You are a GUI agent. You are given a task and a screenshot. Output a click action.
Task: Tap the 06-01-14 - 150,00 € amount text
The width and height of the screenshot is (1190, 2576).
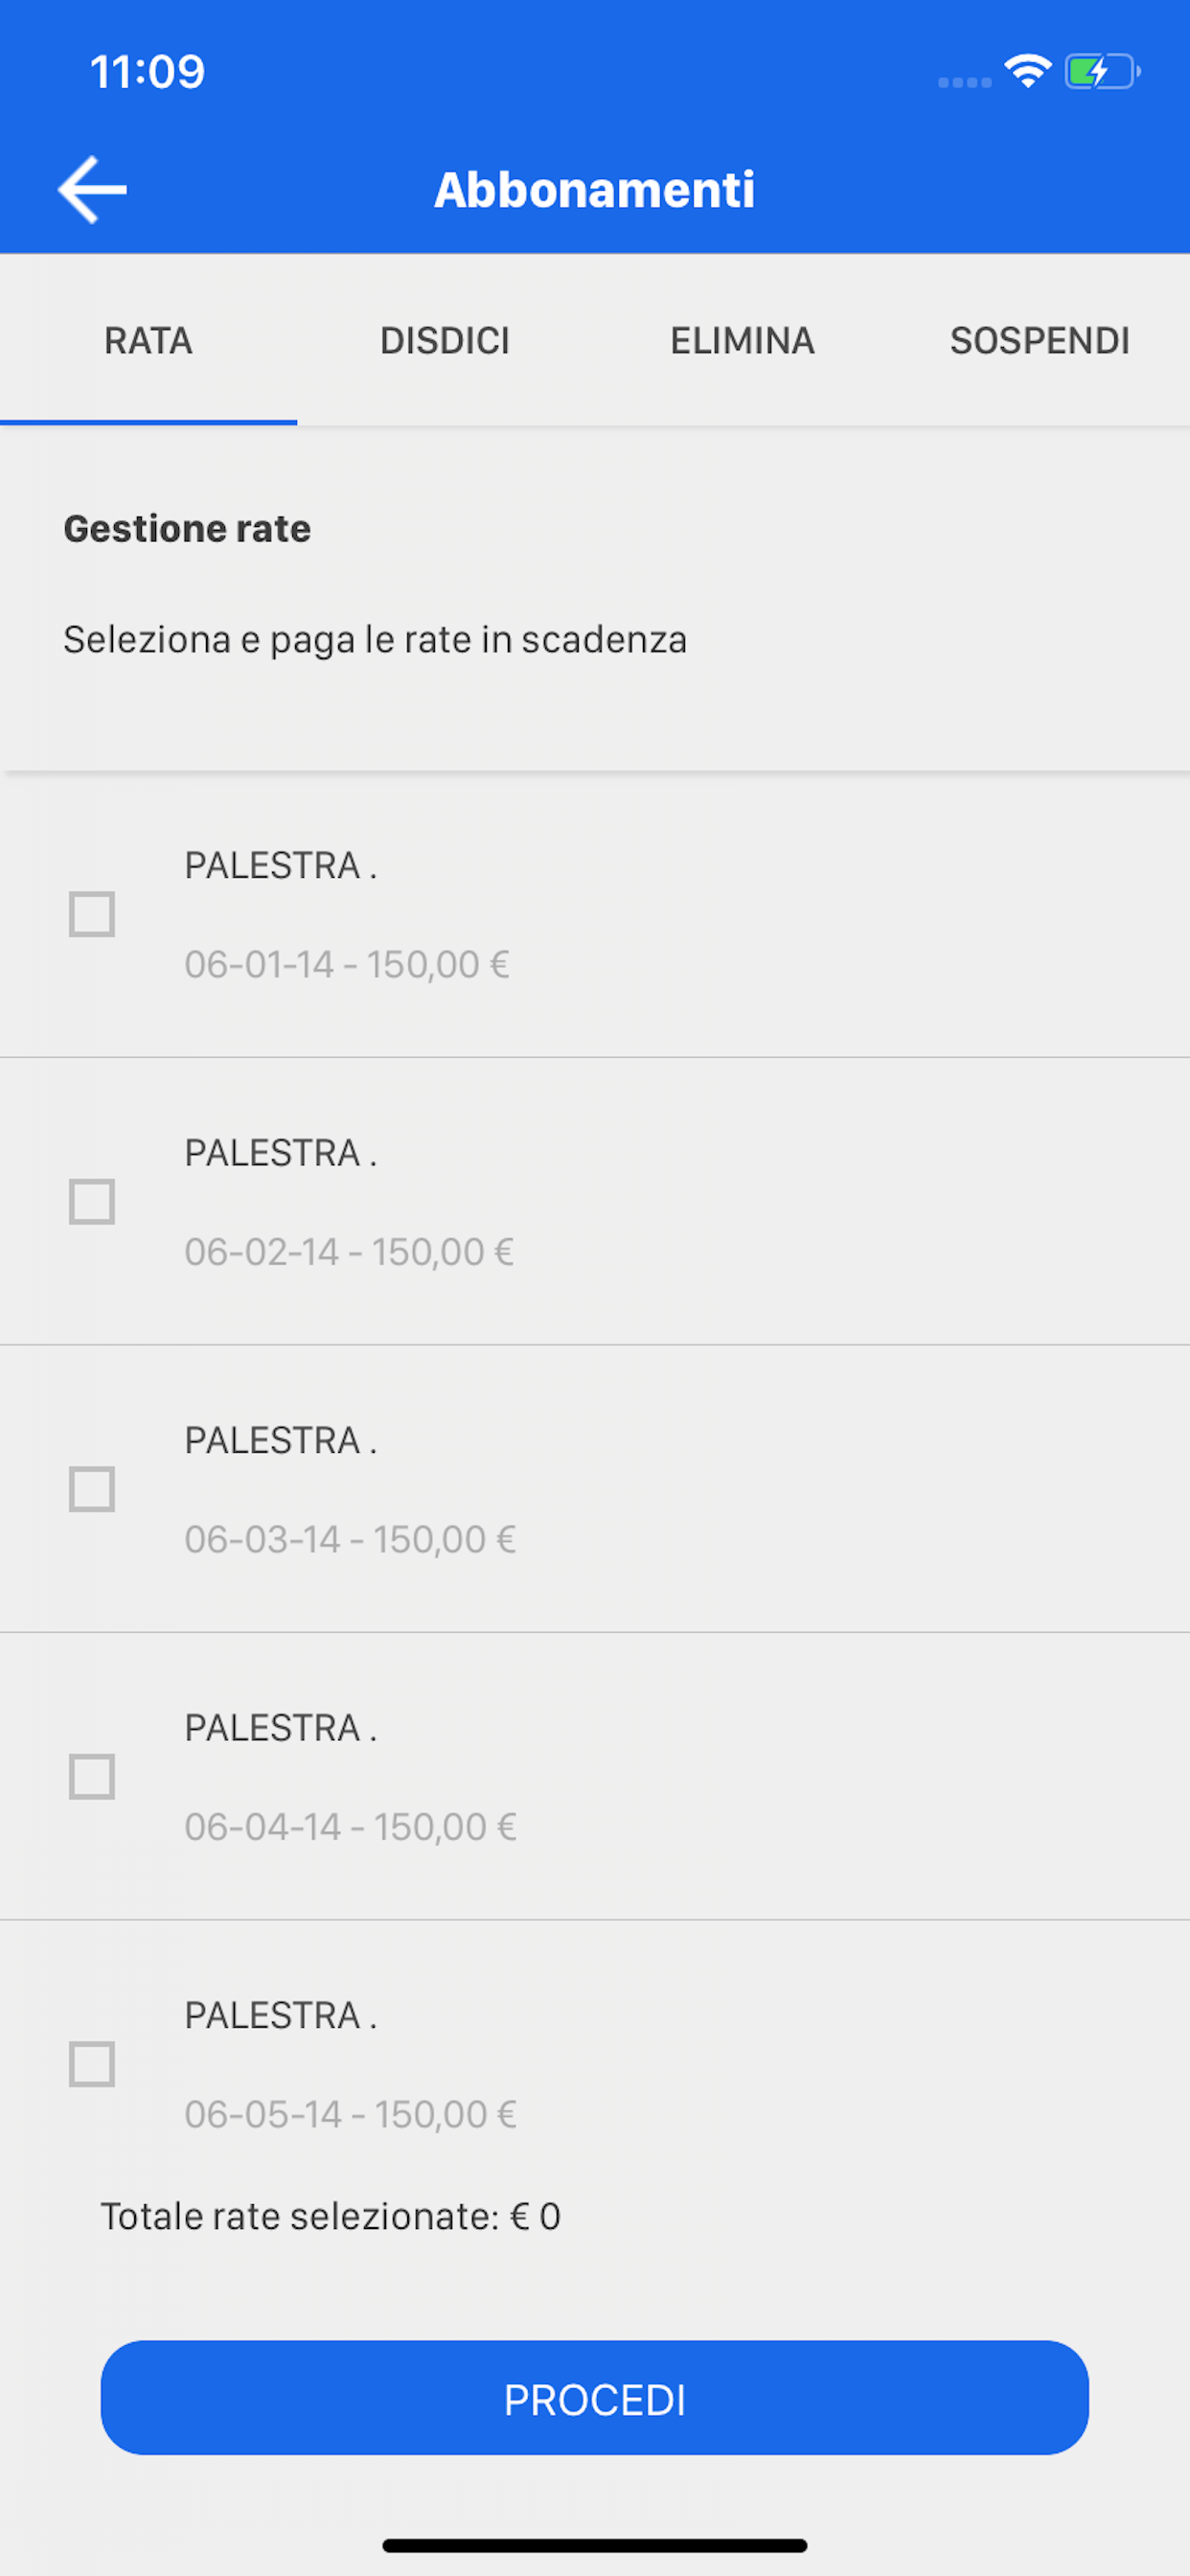click(347, 965)
